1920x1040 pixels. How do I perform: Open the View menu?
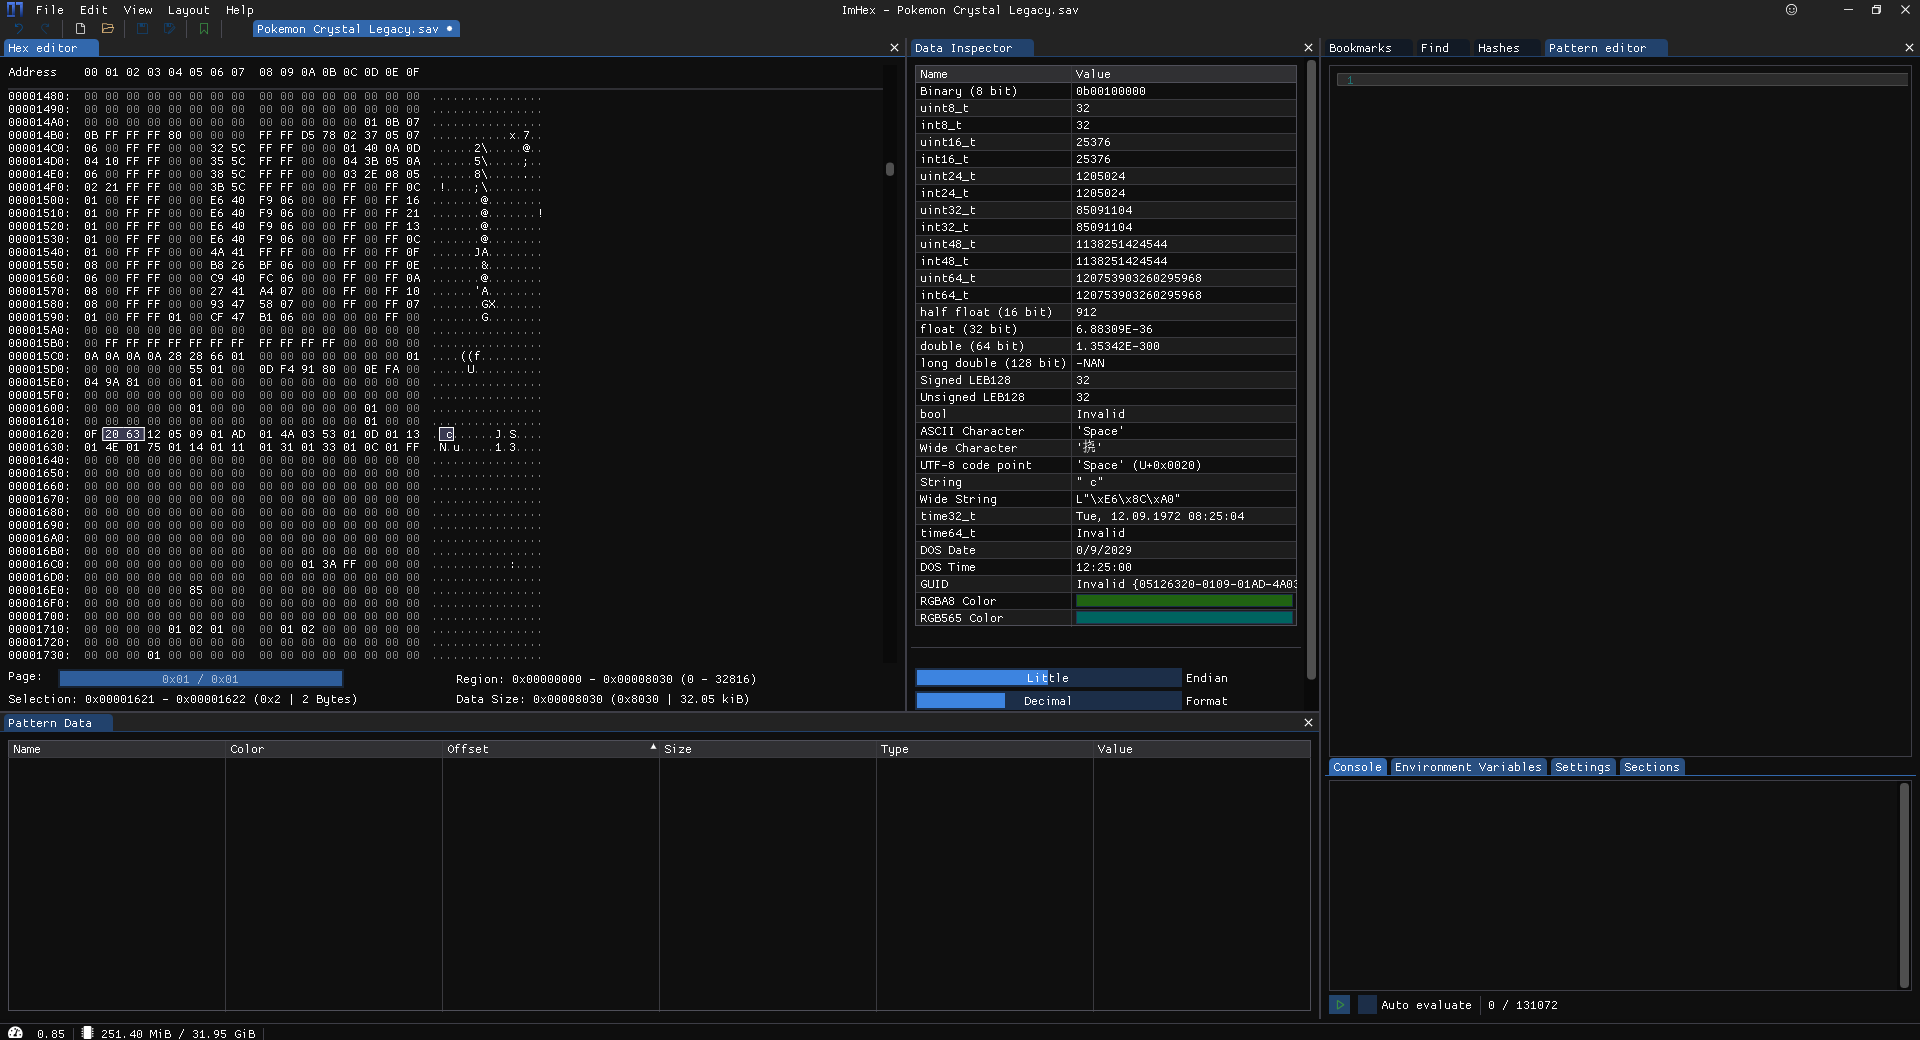click(138, 10)
